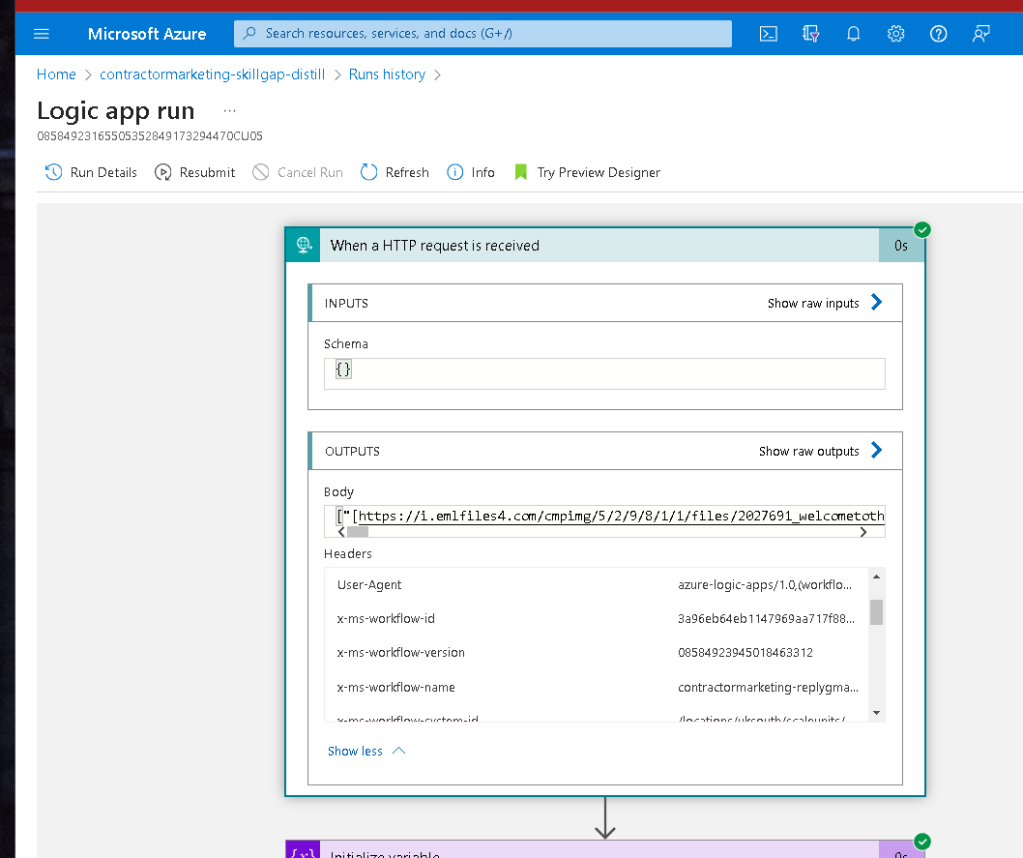
Task: Open portal settings gear
Action: pos(895,34)
